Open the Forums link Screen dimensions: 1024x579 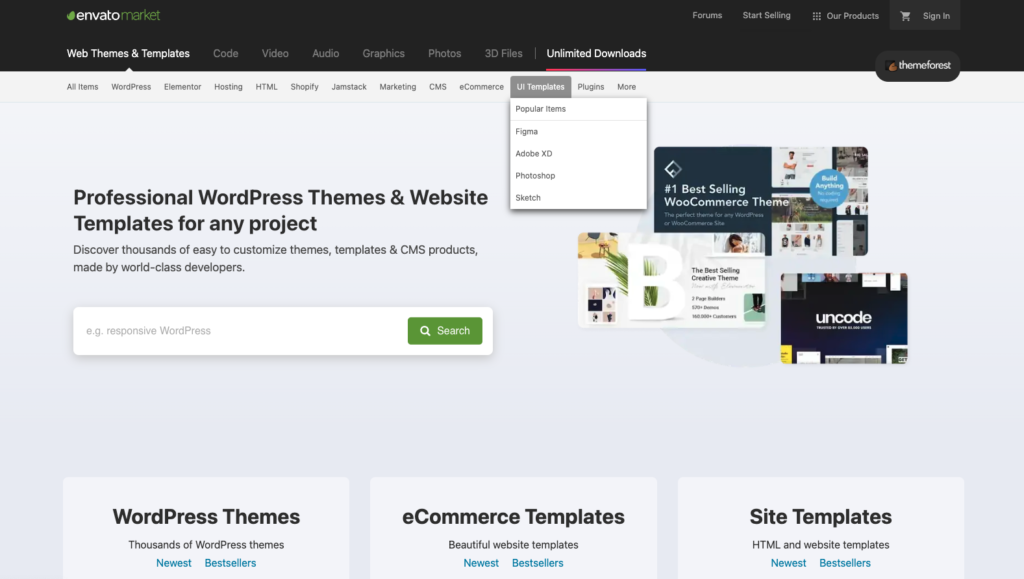point(707,15)
